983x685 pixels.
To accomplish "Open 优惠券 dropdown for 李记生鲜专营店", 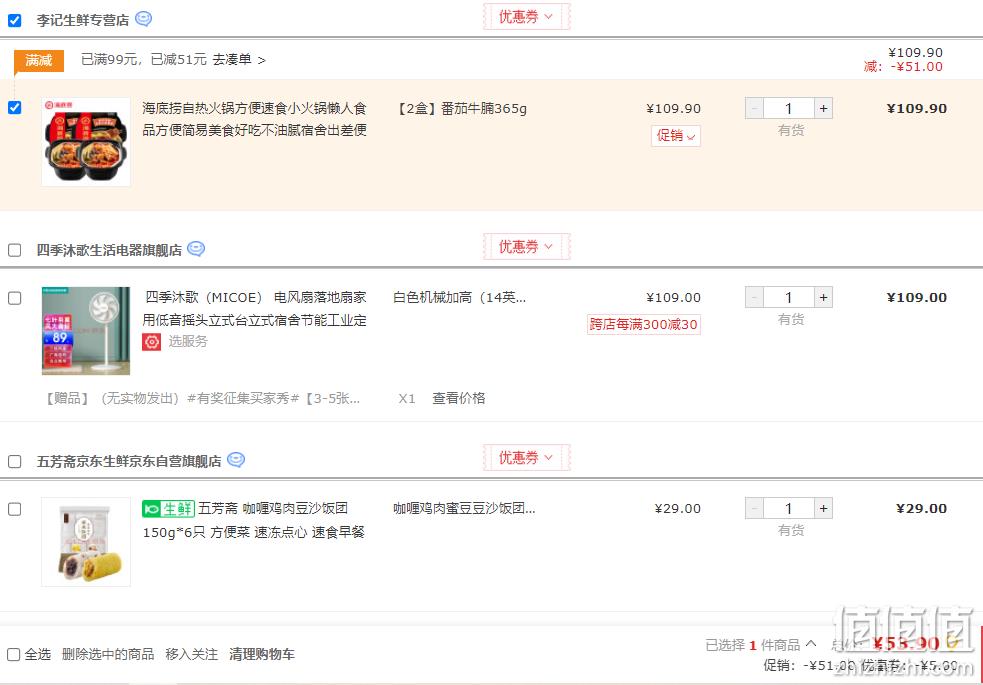I will 526,17.
